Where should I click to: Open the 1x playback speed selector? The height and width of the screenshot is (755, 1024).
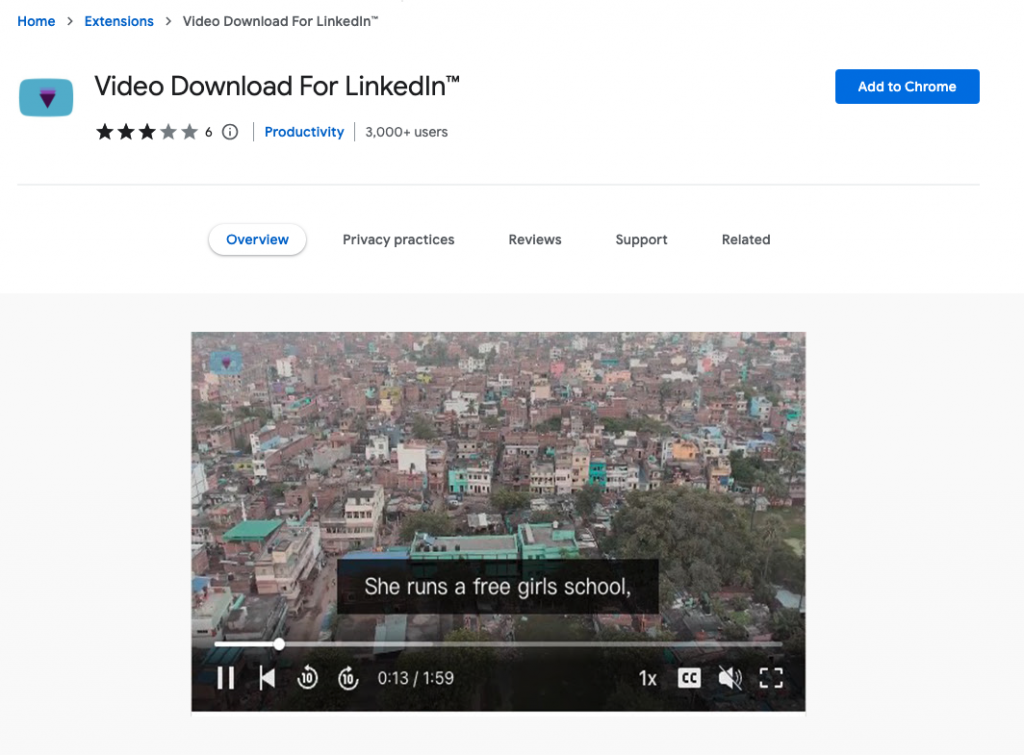[x=647, y=678]
